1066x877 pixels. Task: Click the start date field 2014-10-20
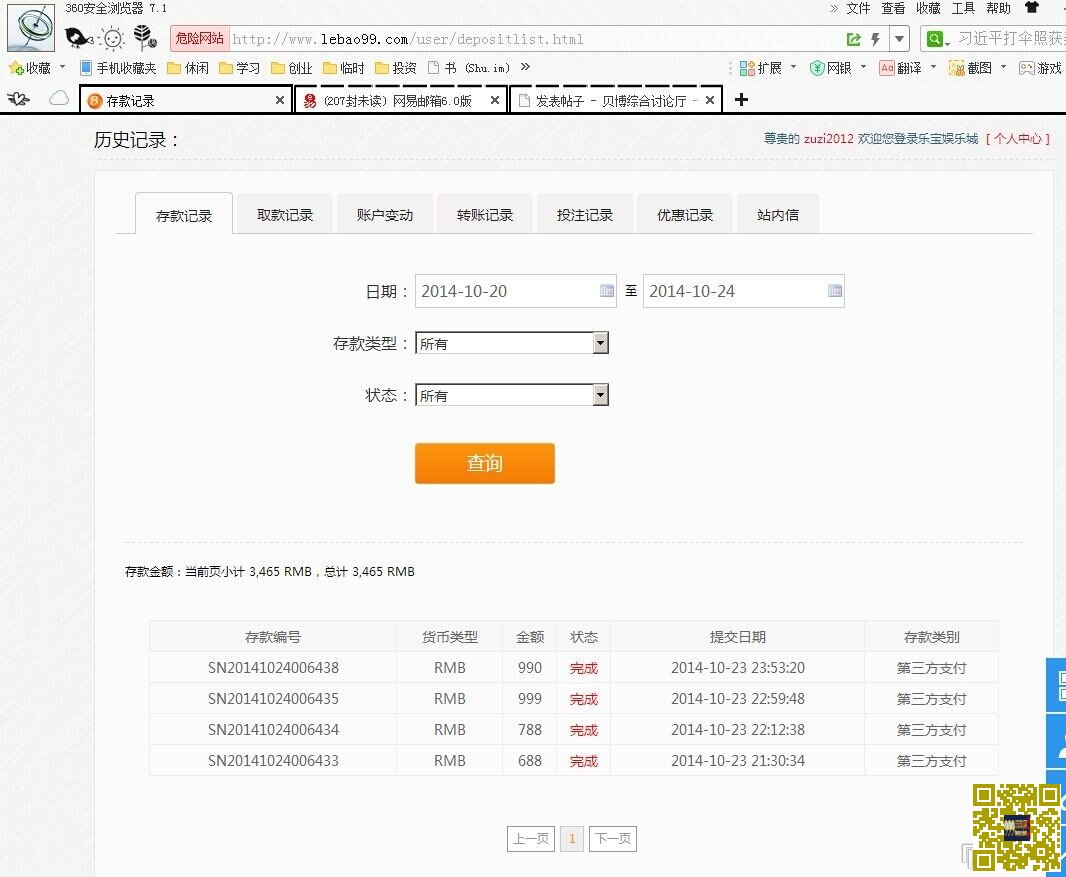point(515,291)
